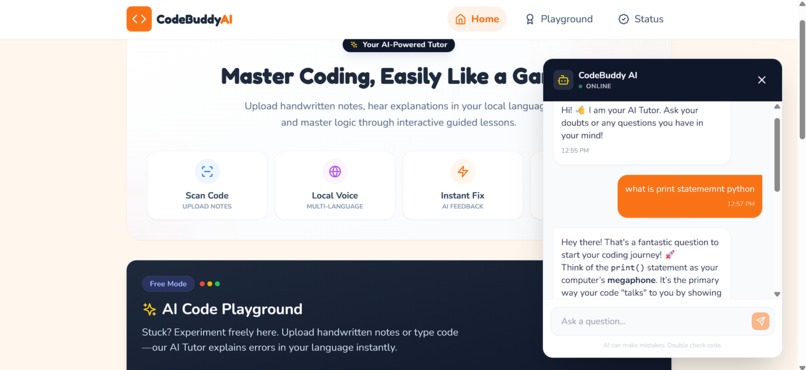Click the chat scrollbar down arrow
Image resolution: width=806 pixels, height=370 pixels.
point(777,294)
